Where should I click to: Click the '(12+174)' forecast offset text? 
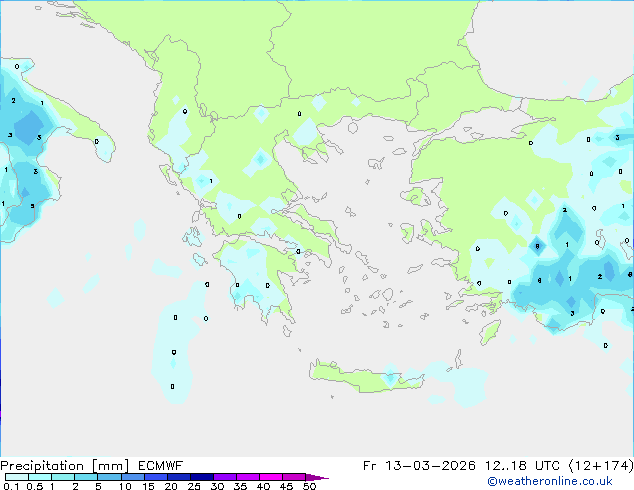click(x=601, y=466)
